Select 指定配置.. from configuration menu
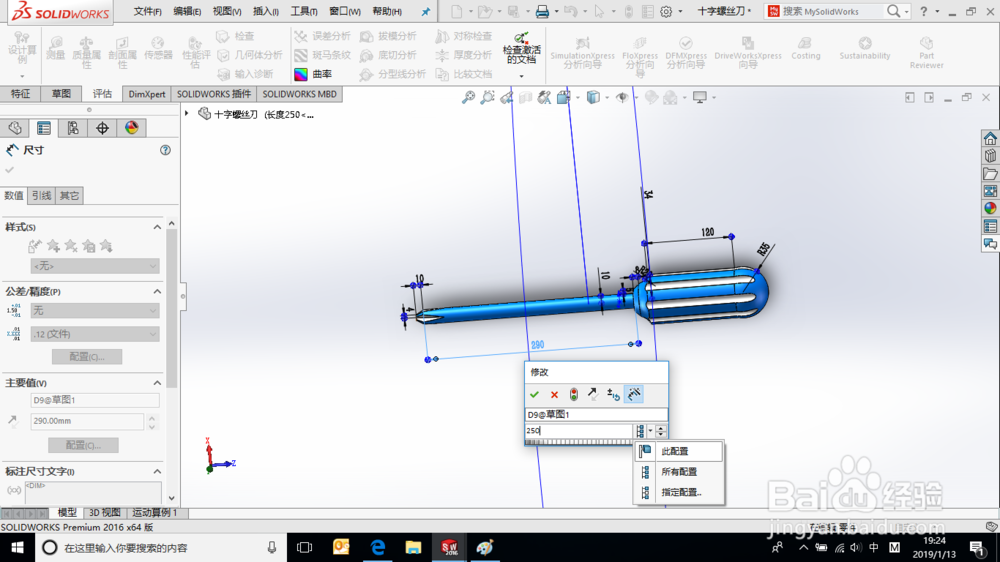The image size is (1000, 562). (x=679, y=492)
